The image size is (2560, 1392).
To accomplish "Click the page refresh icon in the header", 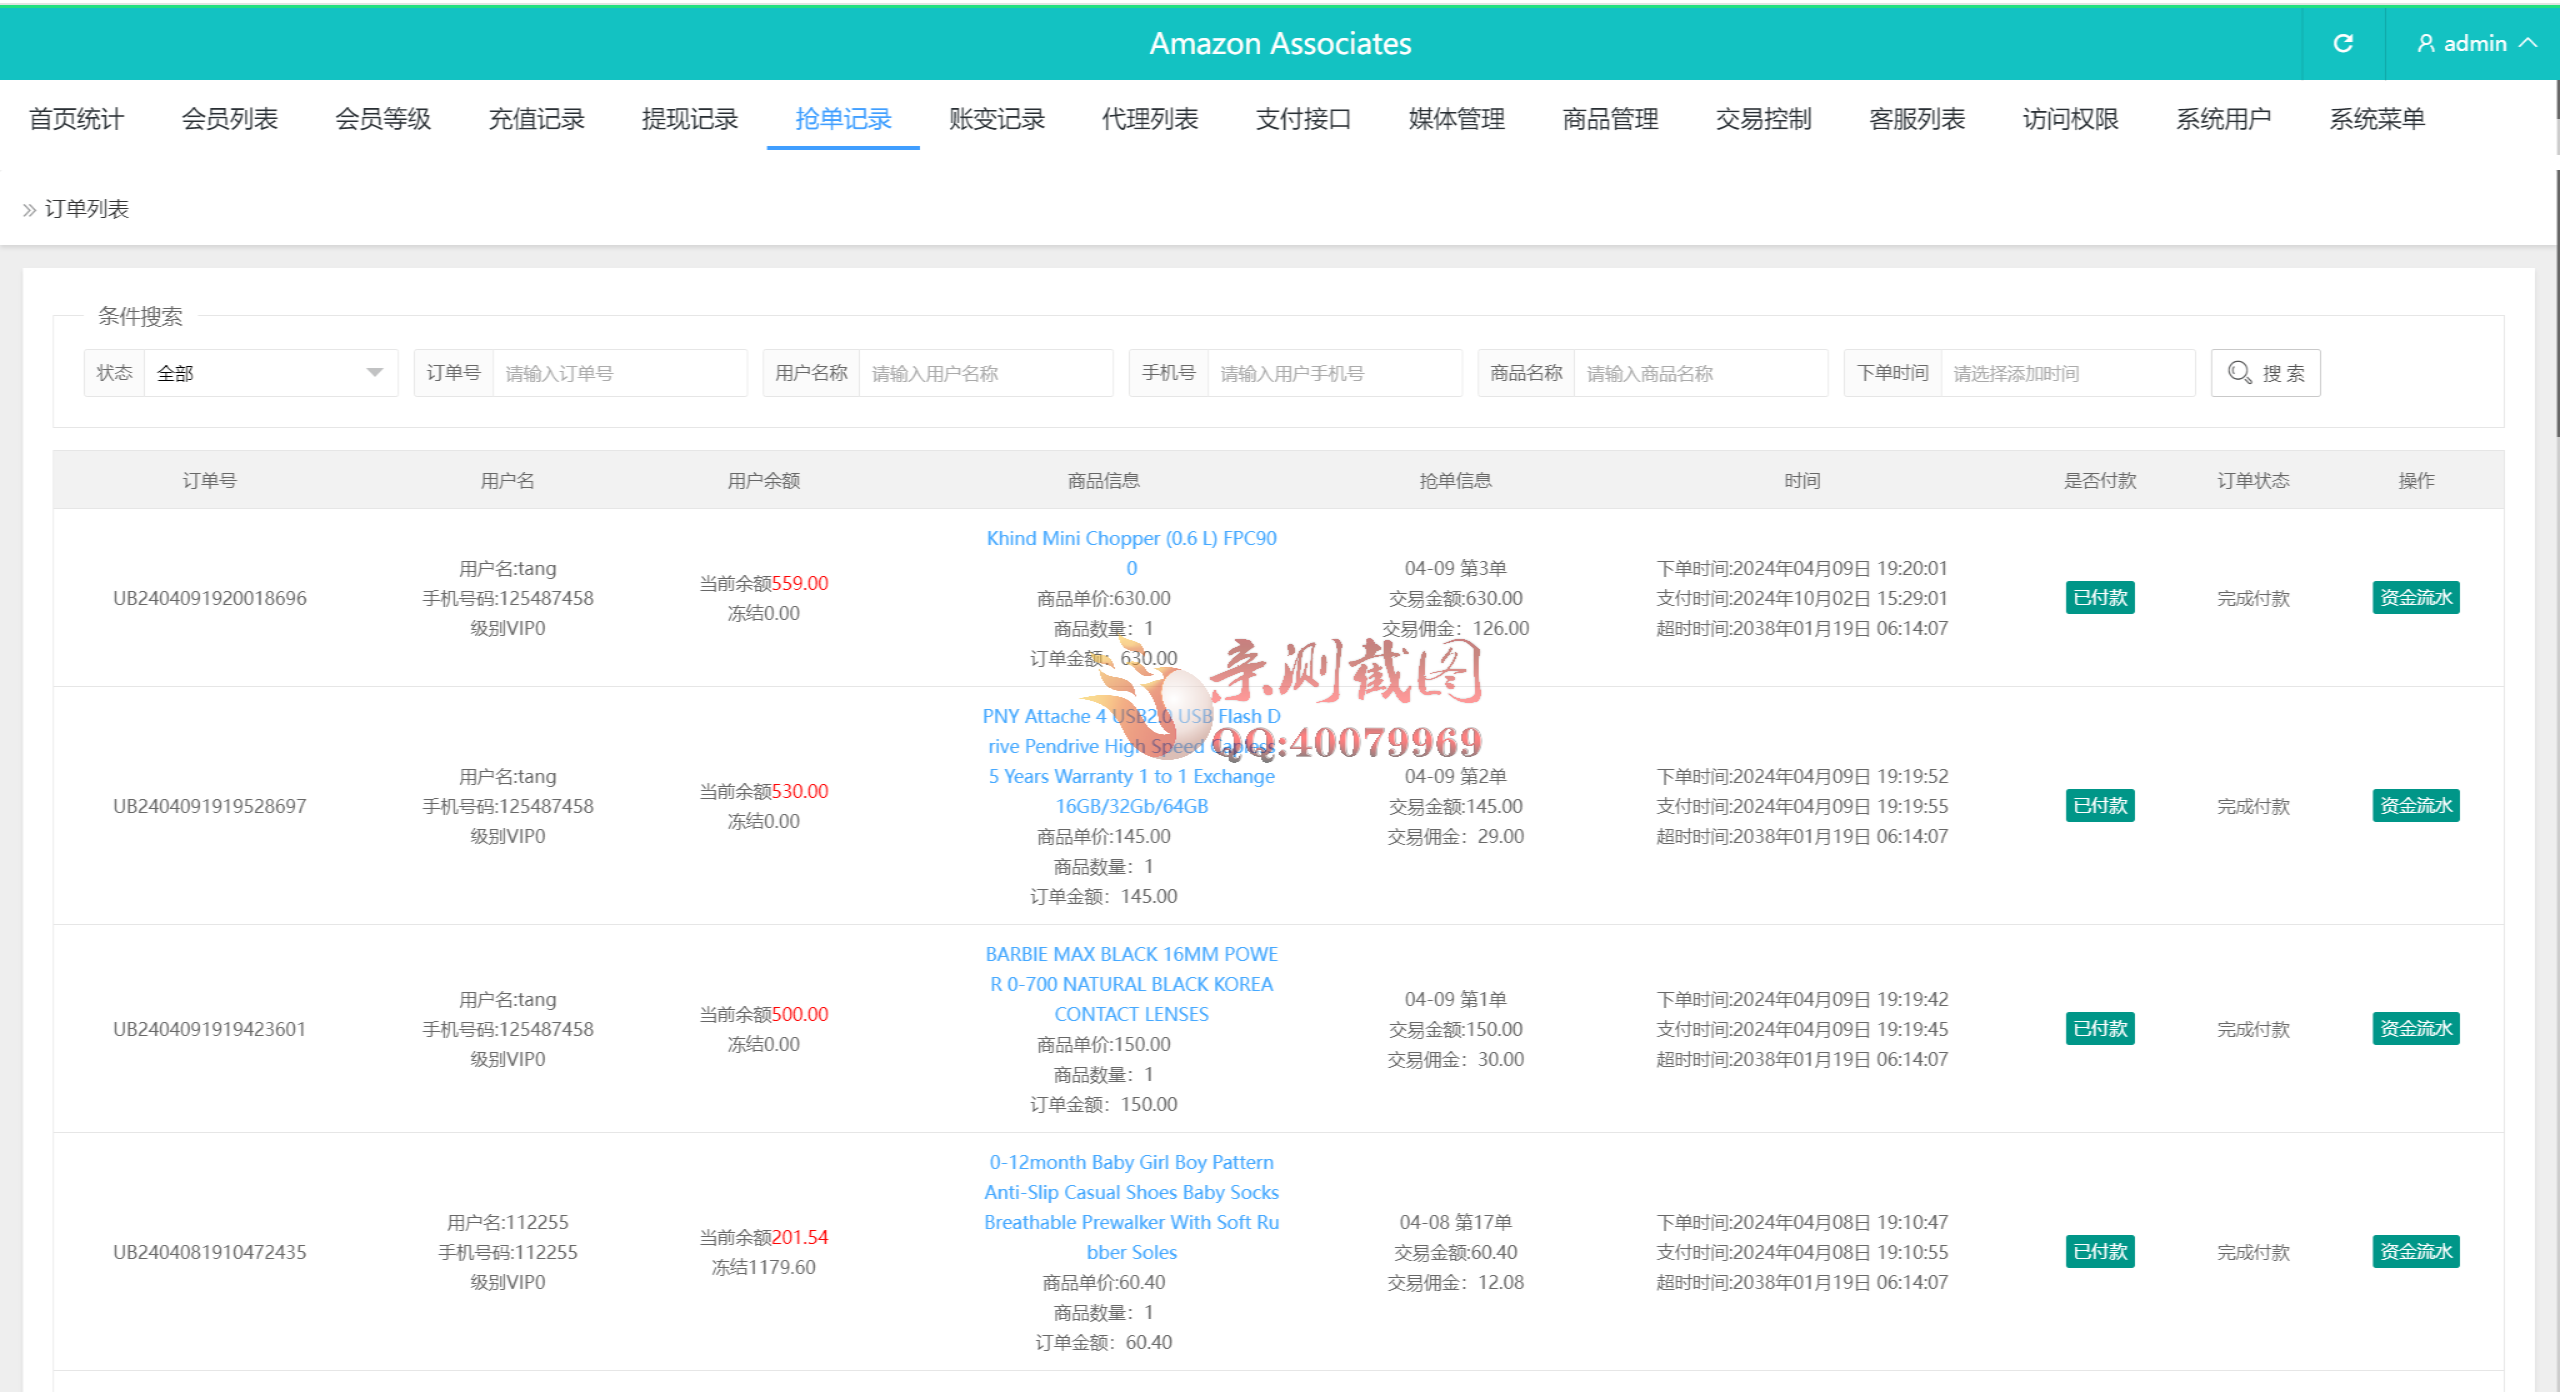I will click(2342, 43).
